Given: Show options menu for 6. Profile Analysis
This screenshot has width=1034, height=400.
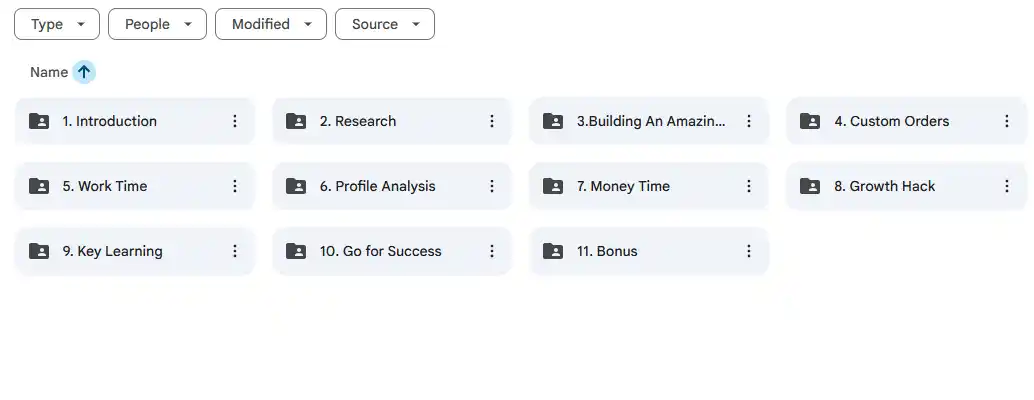Looking at the screenshot, I should point(492,186).
